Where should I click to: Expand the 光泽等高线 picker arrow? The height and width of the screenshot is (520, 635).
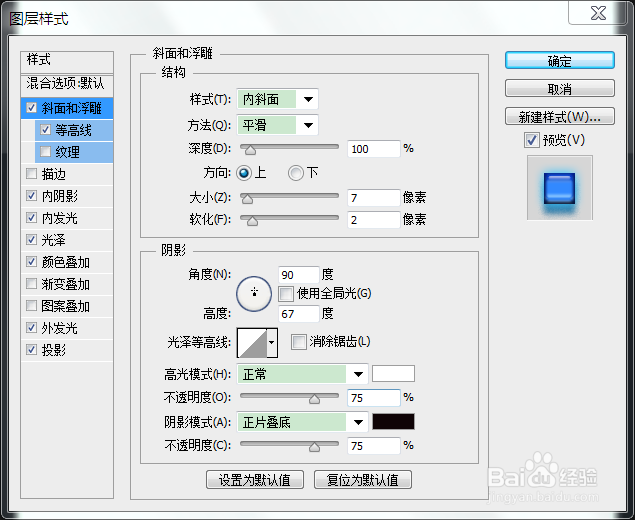click(x=272, y=343)
